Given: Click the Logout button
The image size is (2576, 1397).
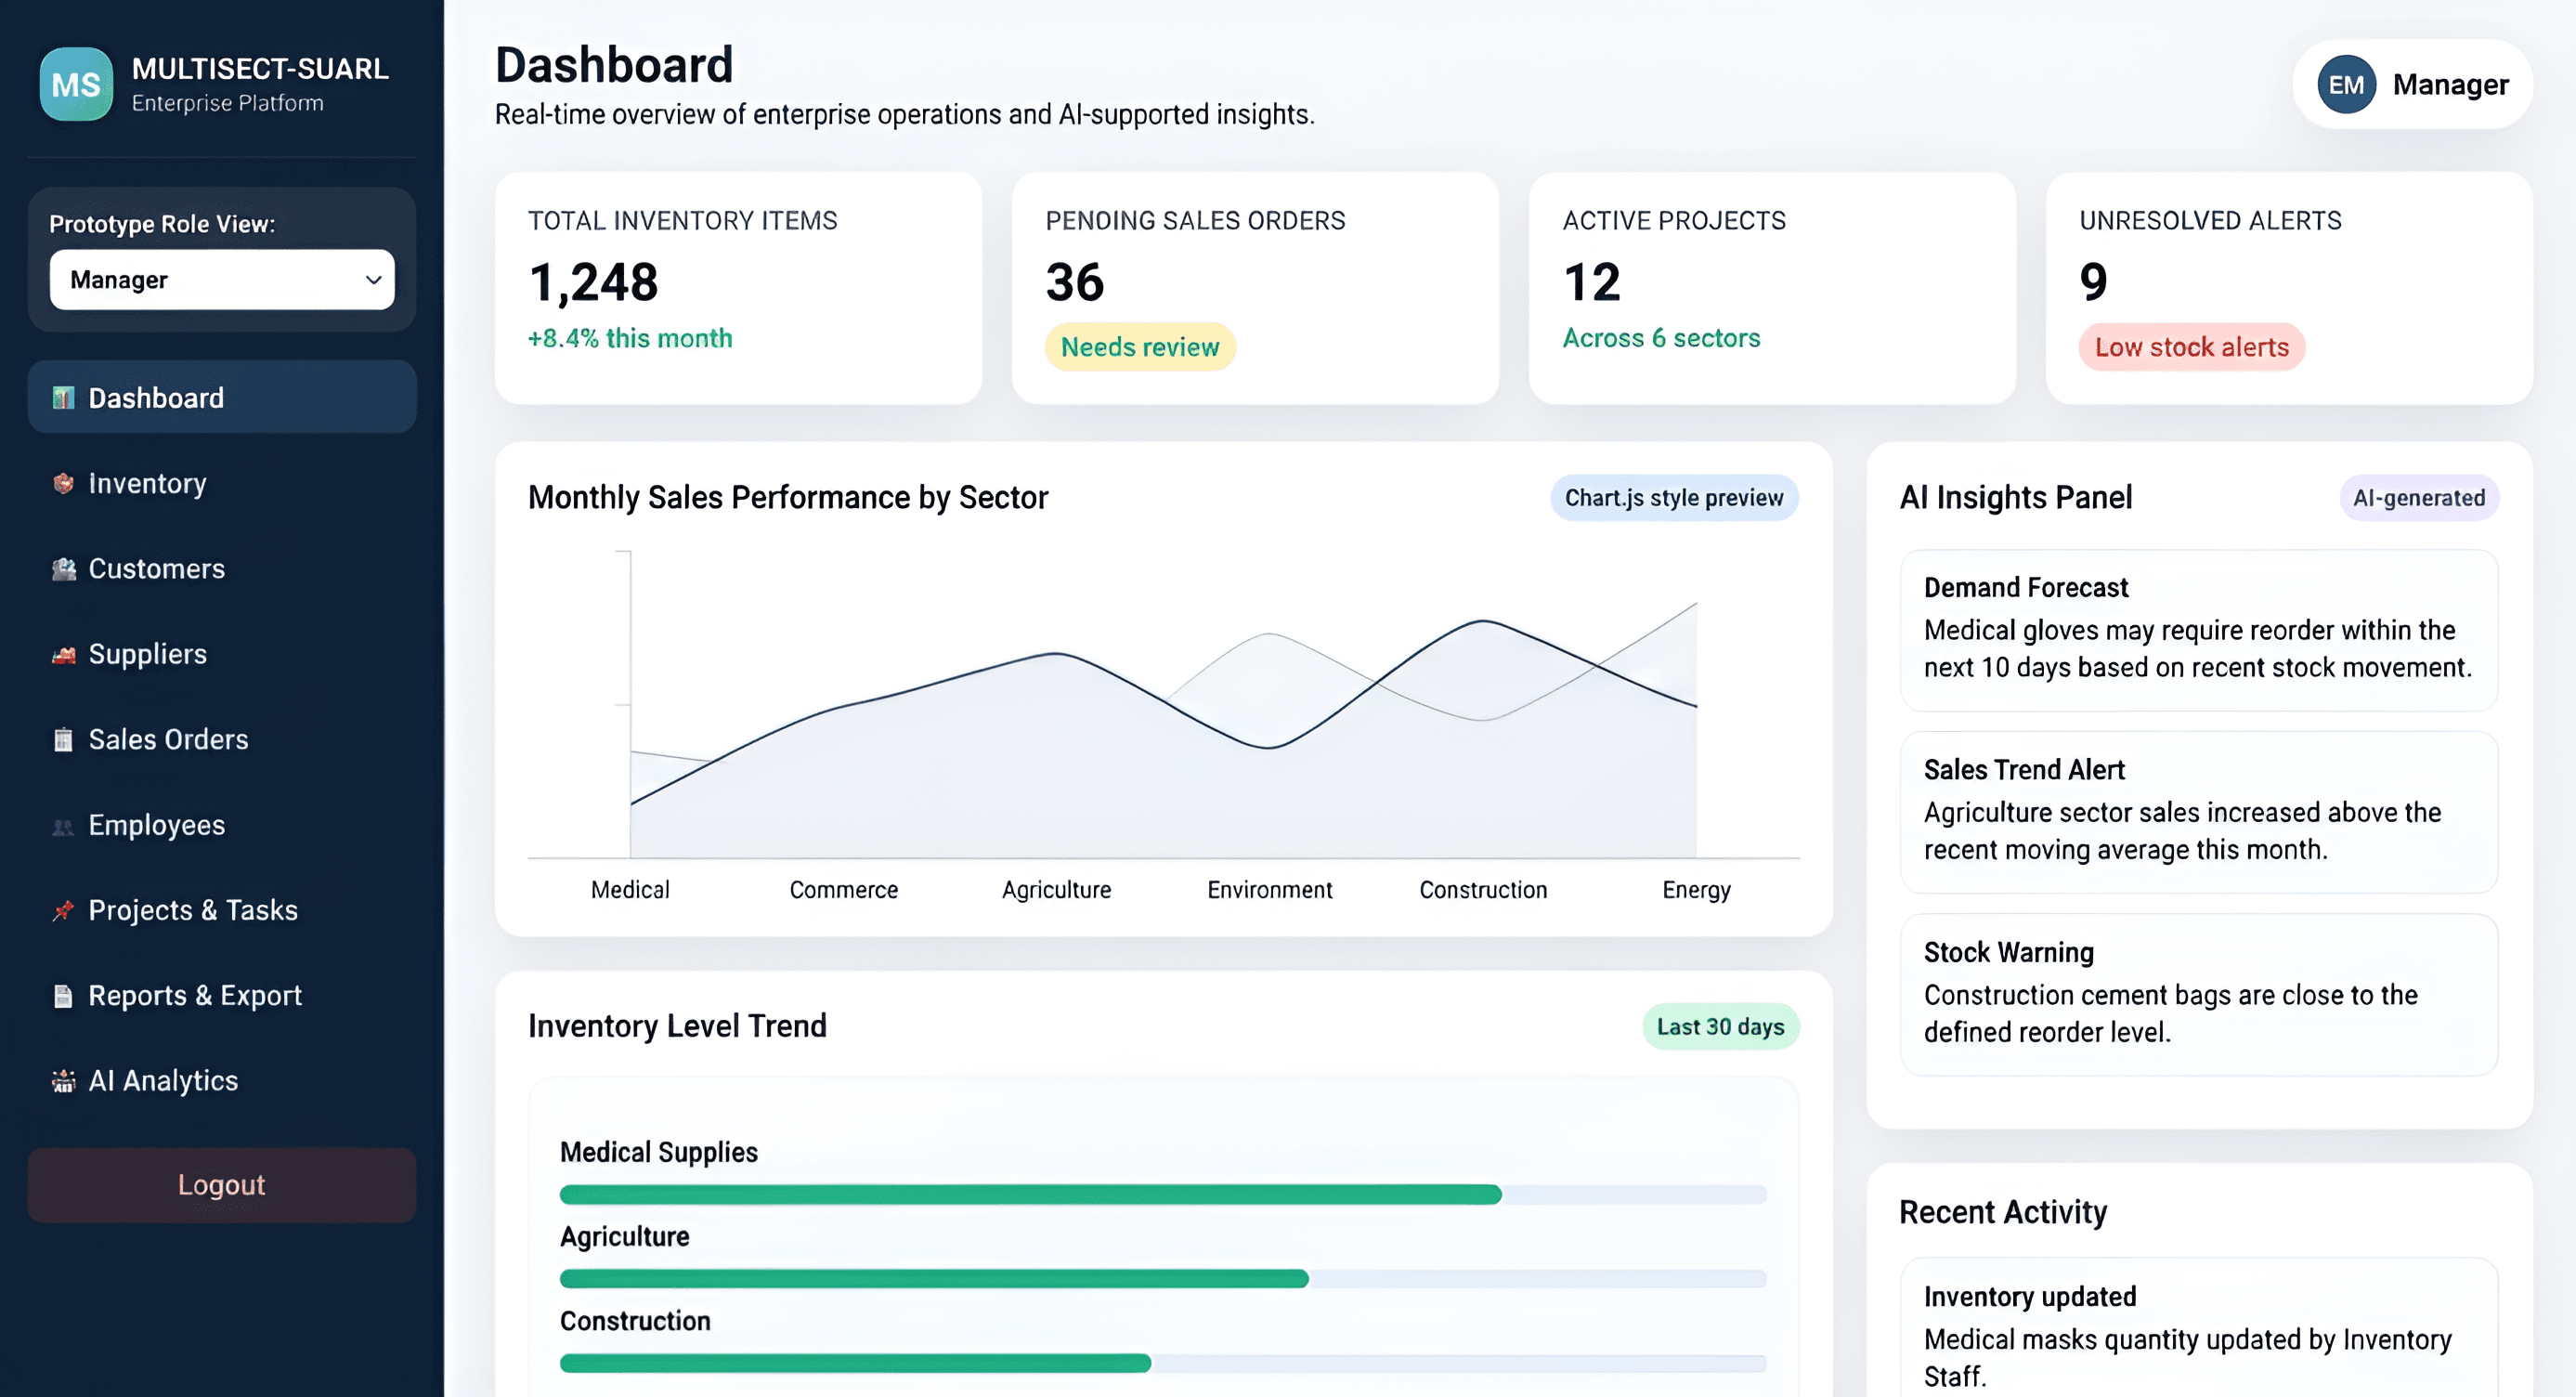Looking at the screenshot, I should (x=222, y=1185).
